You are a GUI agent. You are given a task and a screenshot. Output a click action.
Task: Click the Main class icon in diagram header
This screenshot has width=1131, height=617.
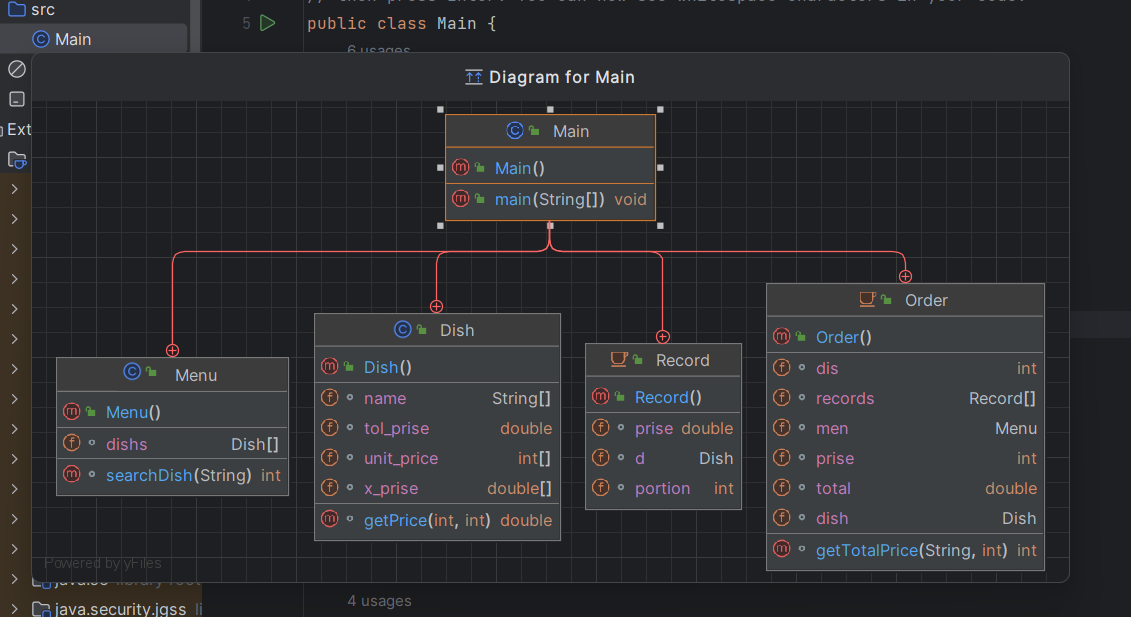coord(515,131)
